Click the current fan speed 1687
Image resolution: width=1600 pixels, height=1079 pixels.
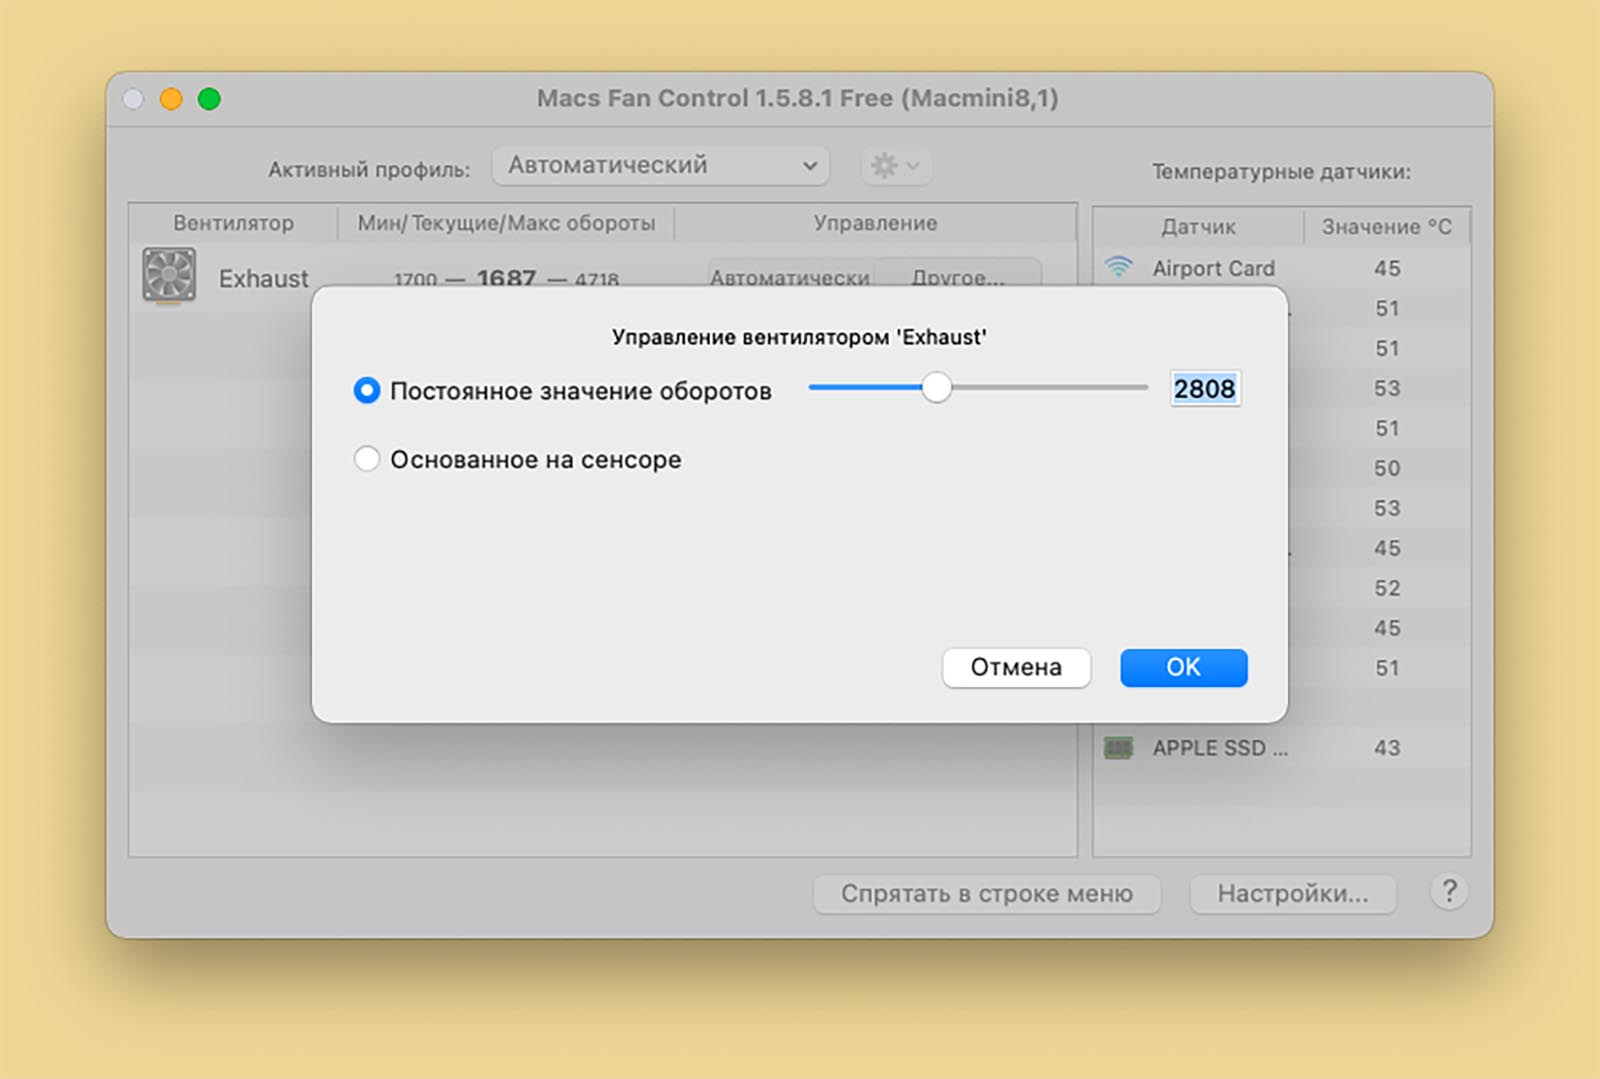pos(506,278)
